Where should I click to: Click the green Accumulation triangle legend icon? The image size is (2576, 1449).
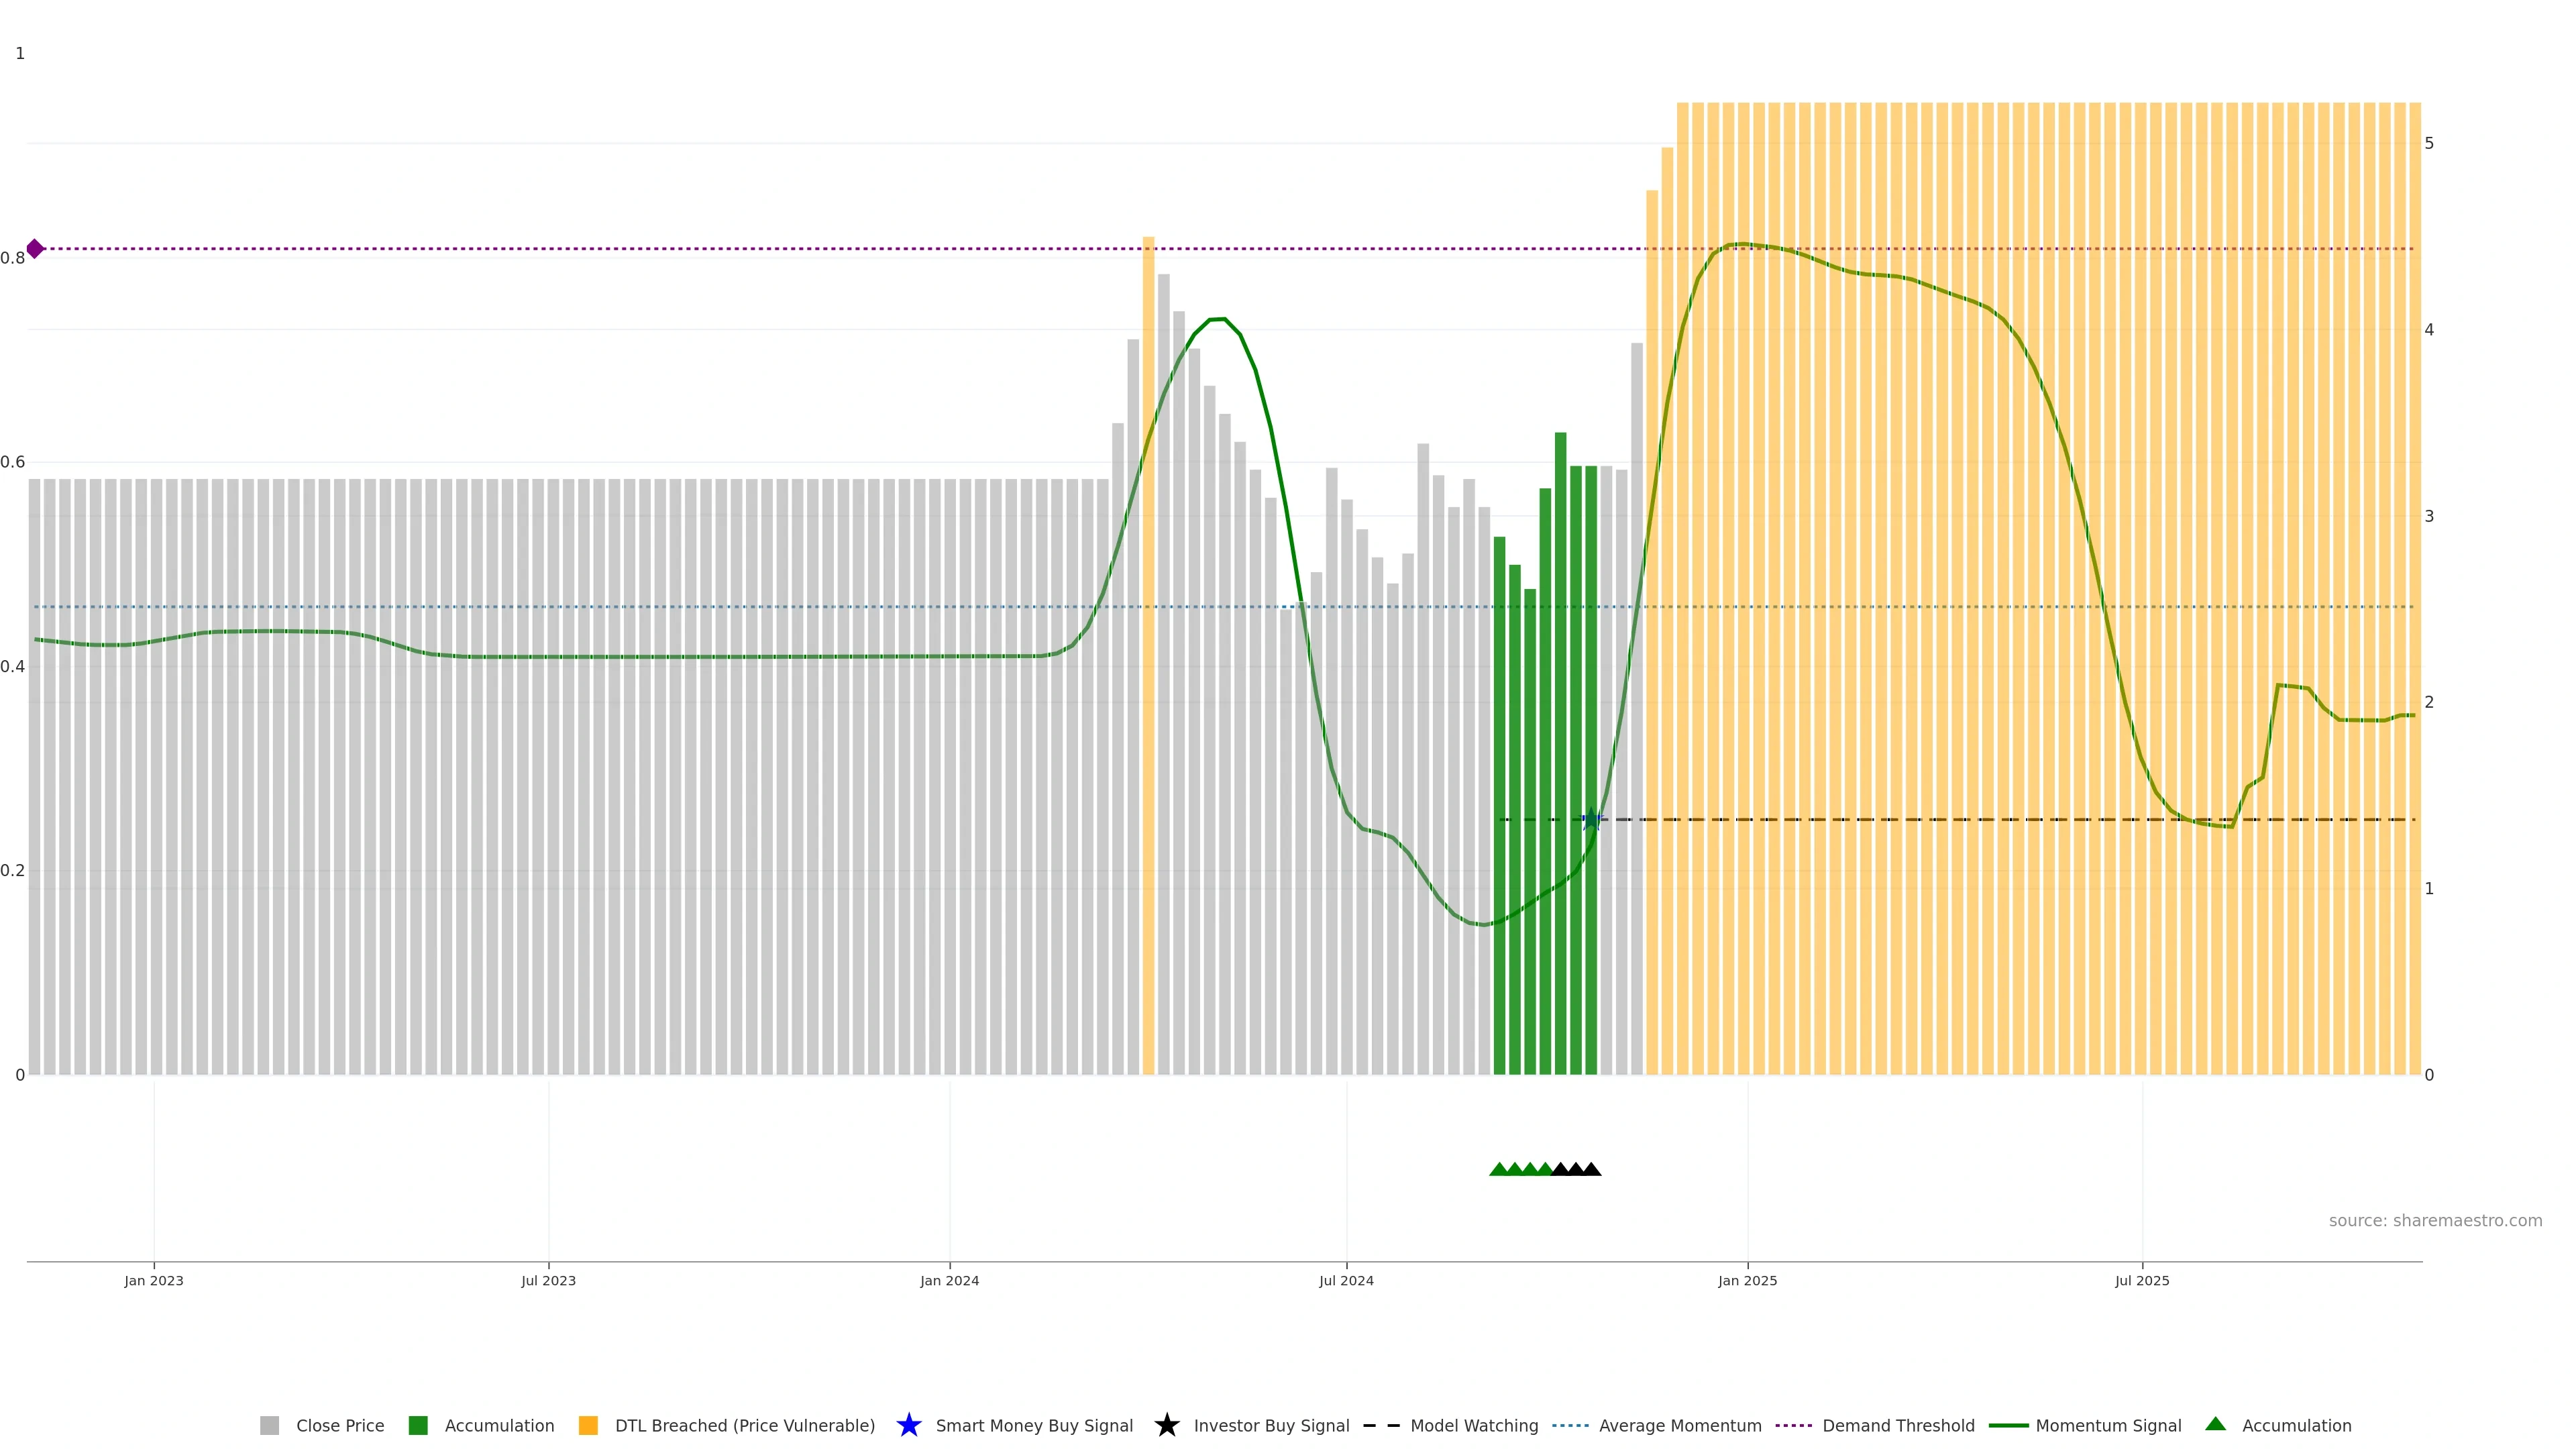2215,1424
